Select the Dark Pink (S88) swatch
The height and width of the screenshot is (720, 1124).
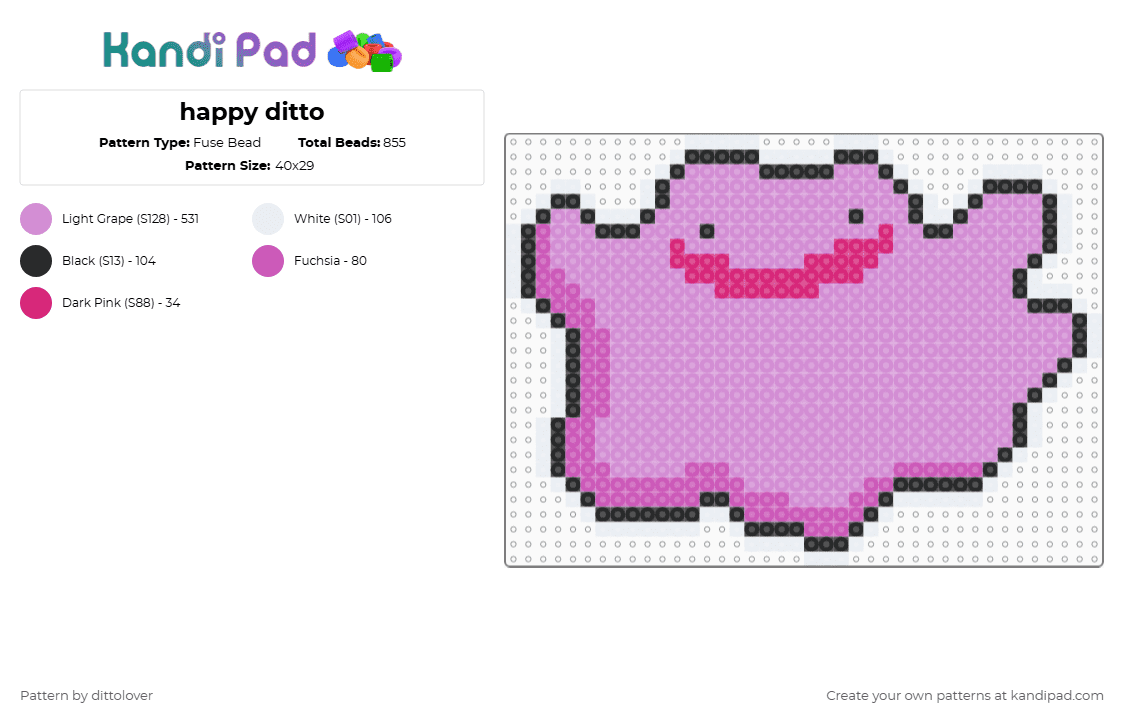coord(36,303)
